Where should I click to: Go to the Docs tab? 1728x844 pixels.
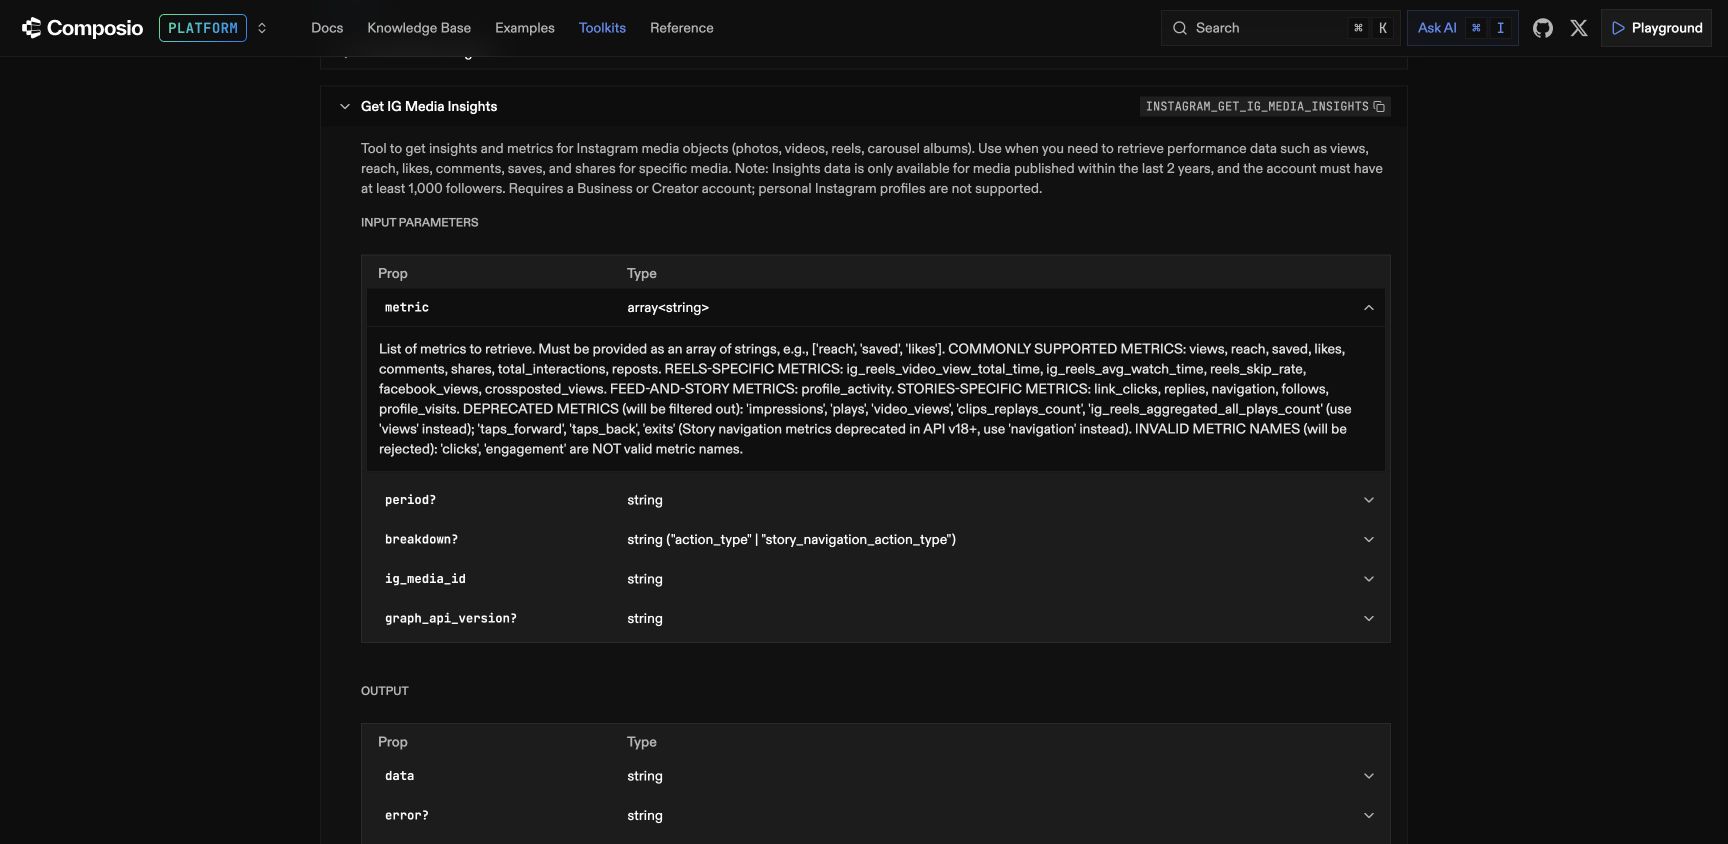click(327, 28)
